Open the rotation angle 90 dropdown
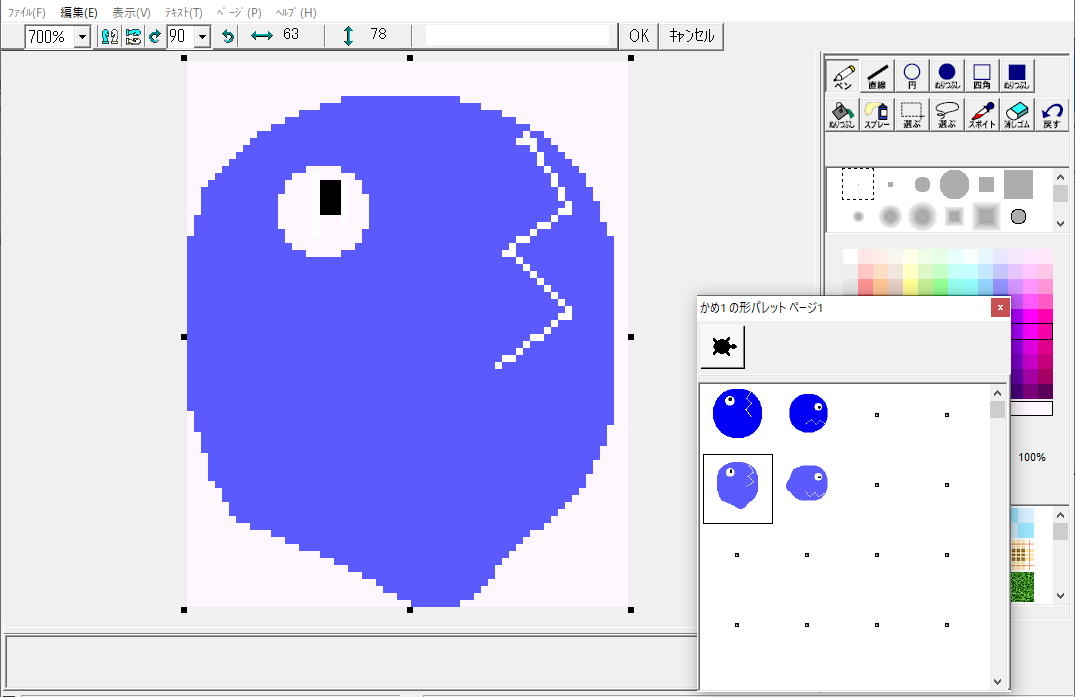 pos(202,36)
